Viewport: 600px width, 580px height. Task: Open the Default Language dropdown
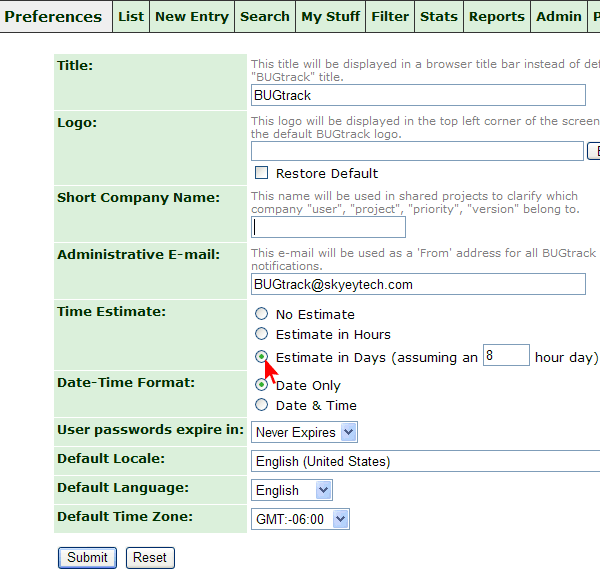(291, 490)
